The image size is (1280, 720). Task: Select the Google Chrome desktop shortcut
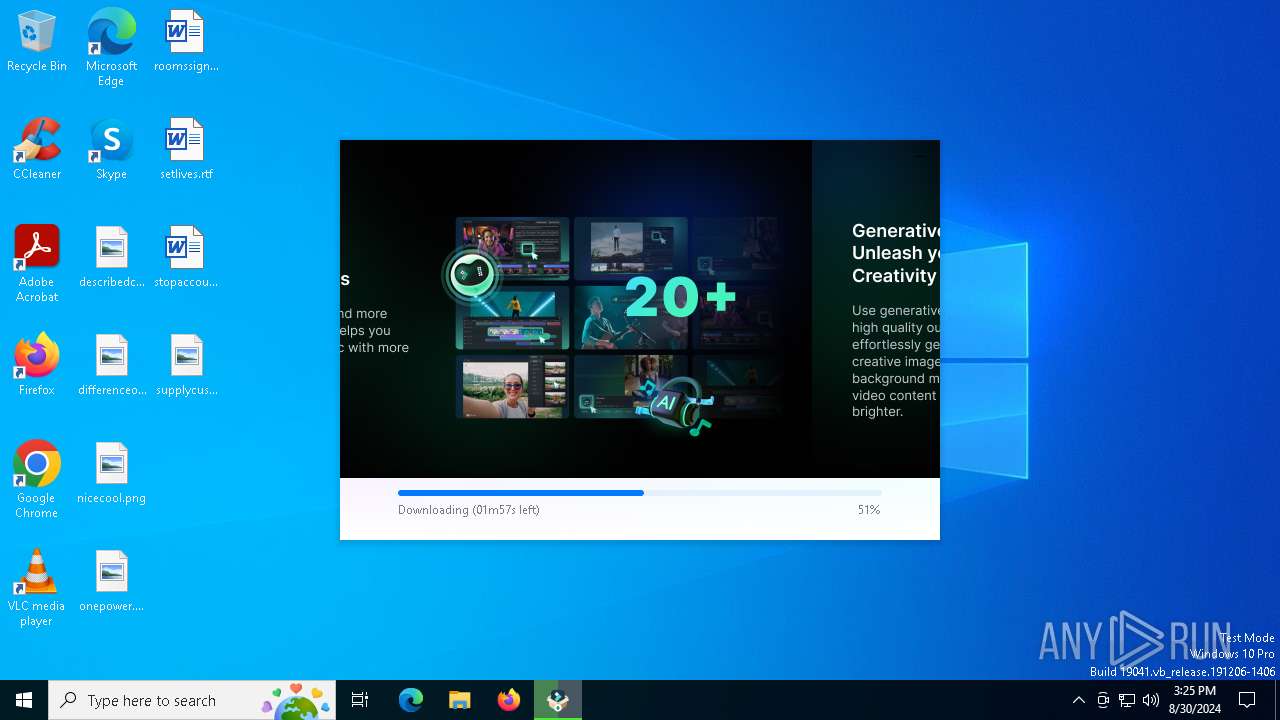pos(37,480)
